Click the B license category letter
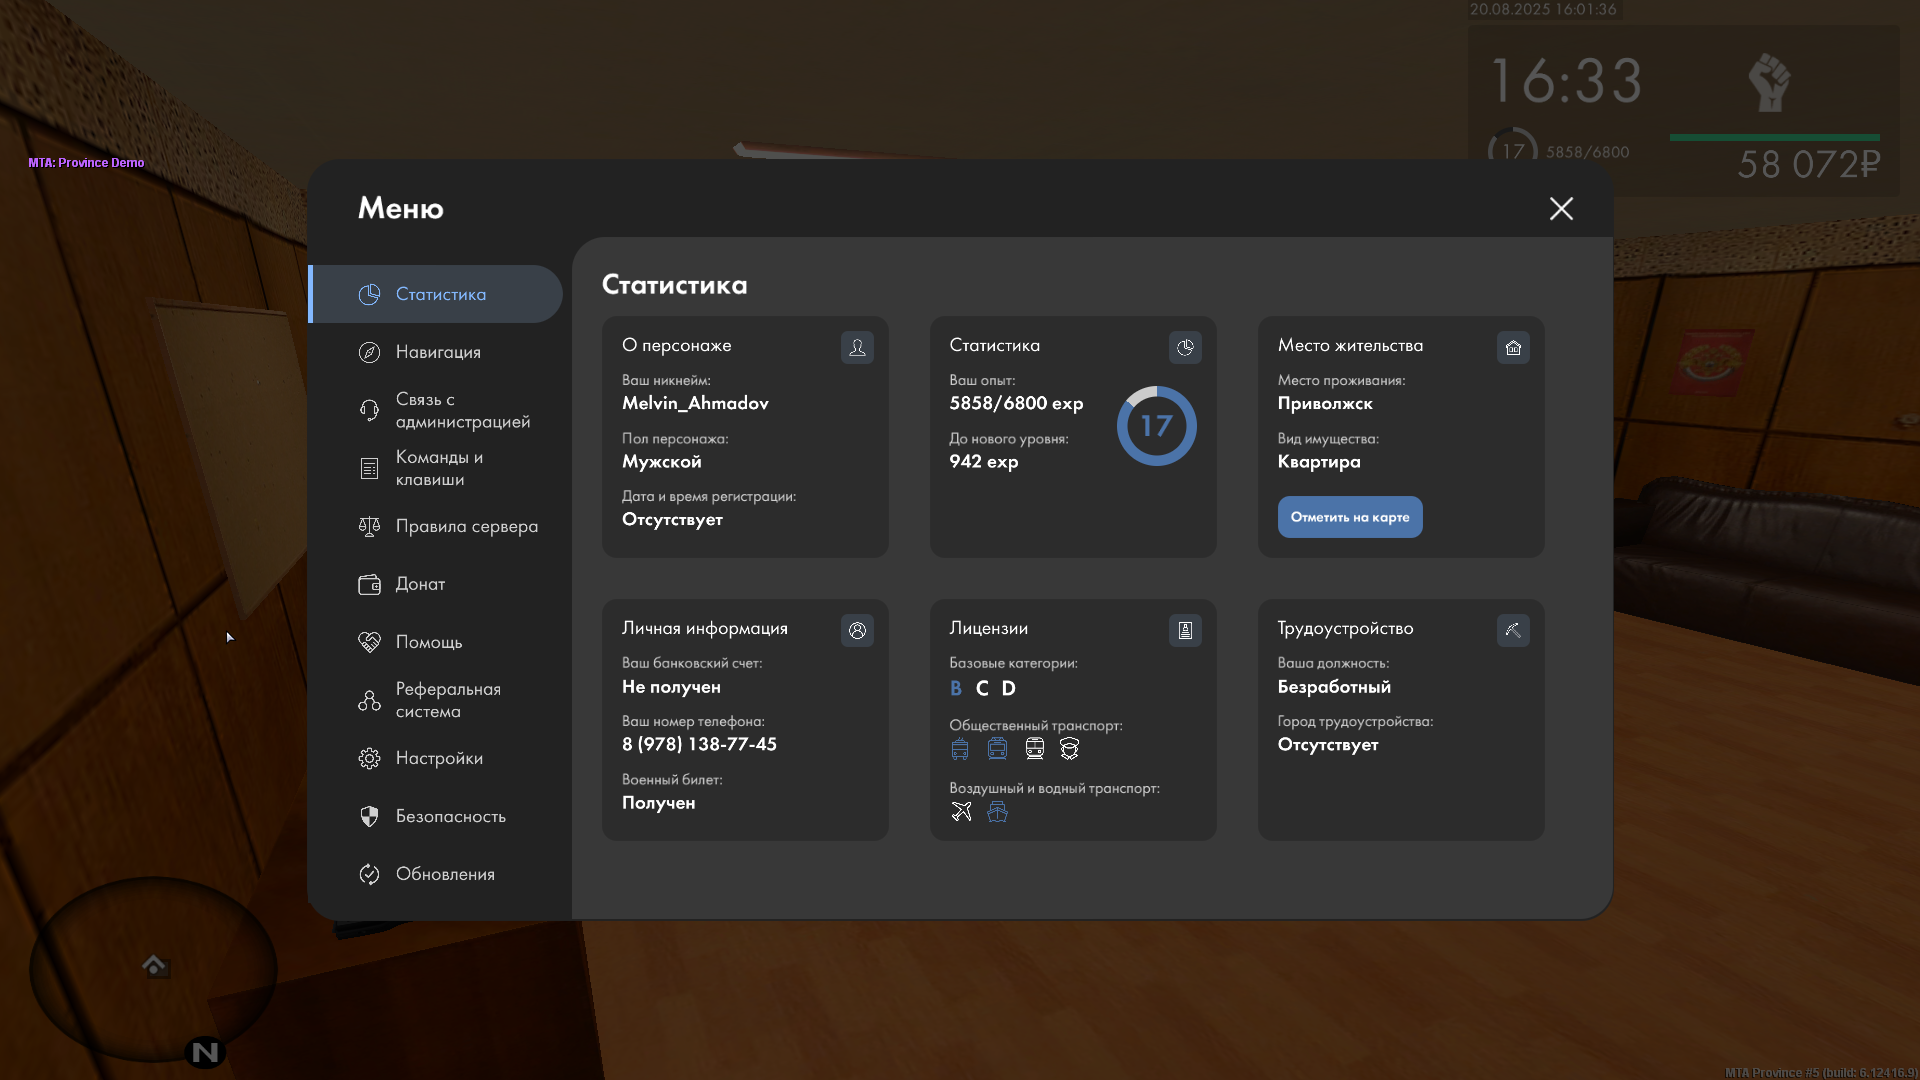The image size is (1920, 1080). 956,688
